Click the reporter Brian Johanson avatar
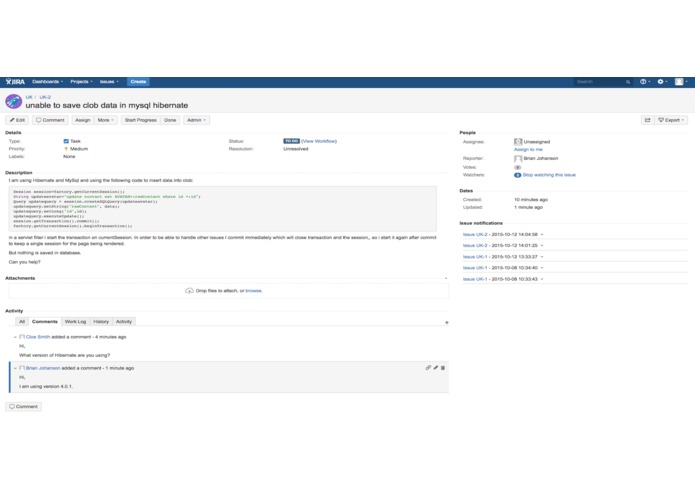This screenshot has width=695, height=494. tap(518, 159)
